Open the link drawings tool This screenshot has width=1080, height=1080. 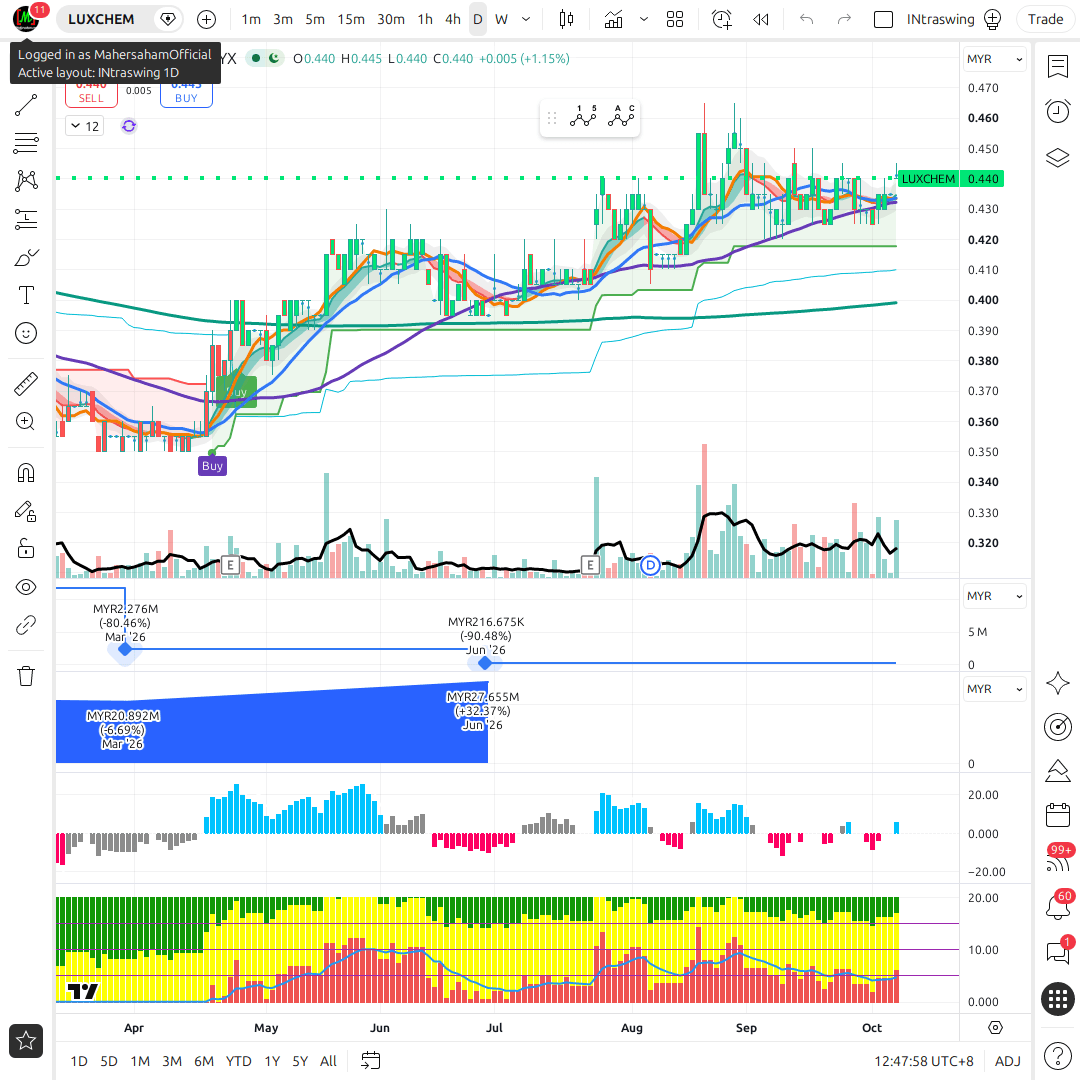tap(26, 625)
